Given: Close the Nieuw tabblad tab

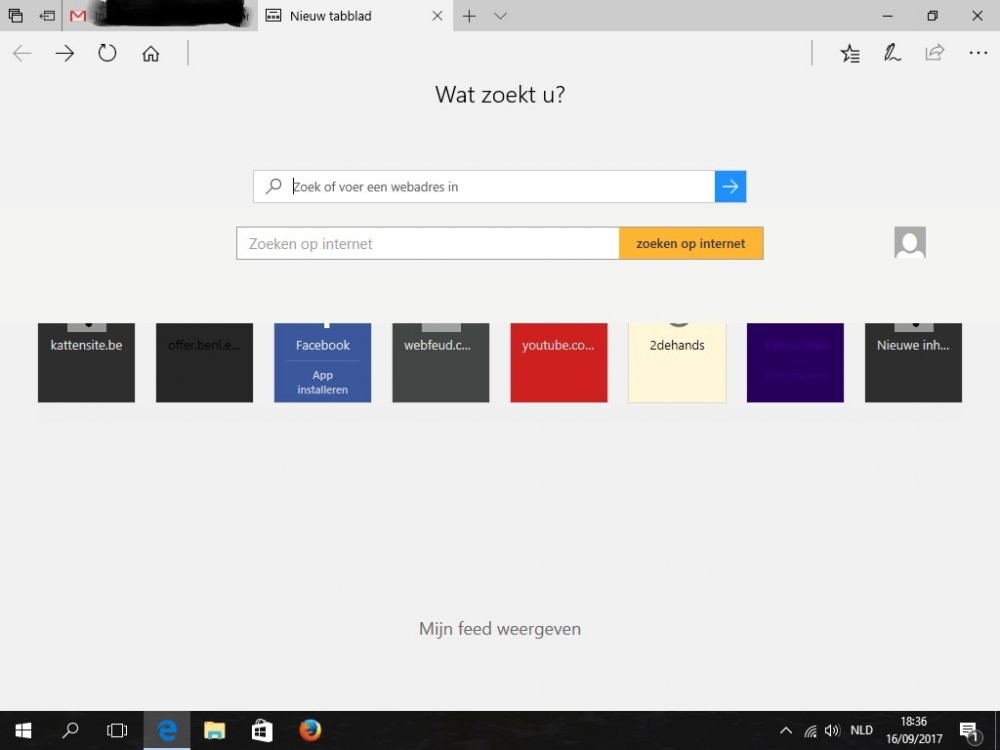Looking at the screenshot, I should click(438, 16).
